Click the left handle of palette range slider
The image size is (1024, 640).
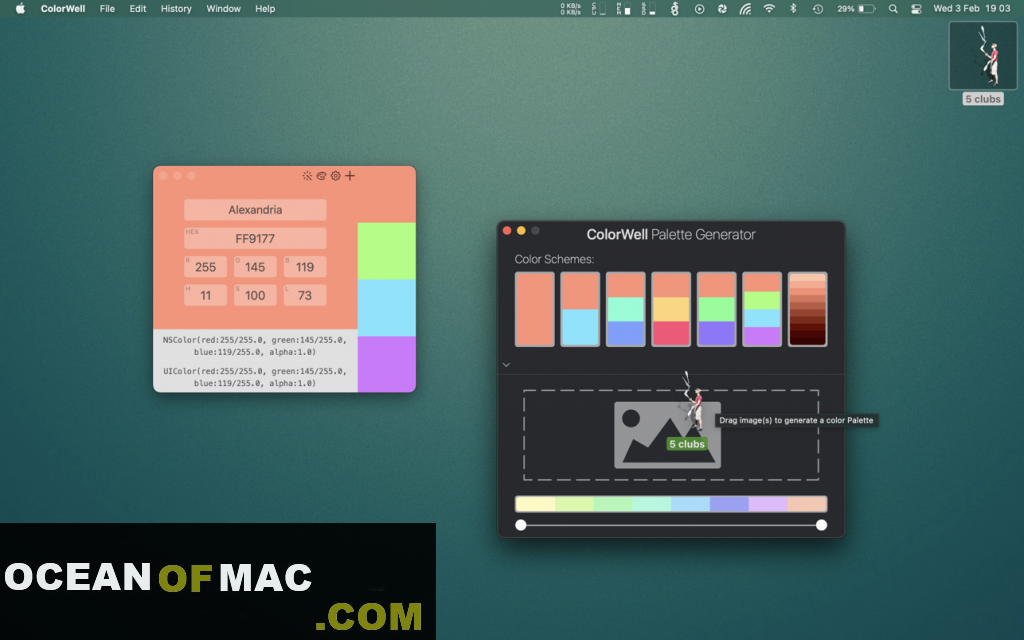pyautogui.click(x=520, y=525)
